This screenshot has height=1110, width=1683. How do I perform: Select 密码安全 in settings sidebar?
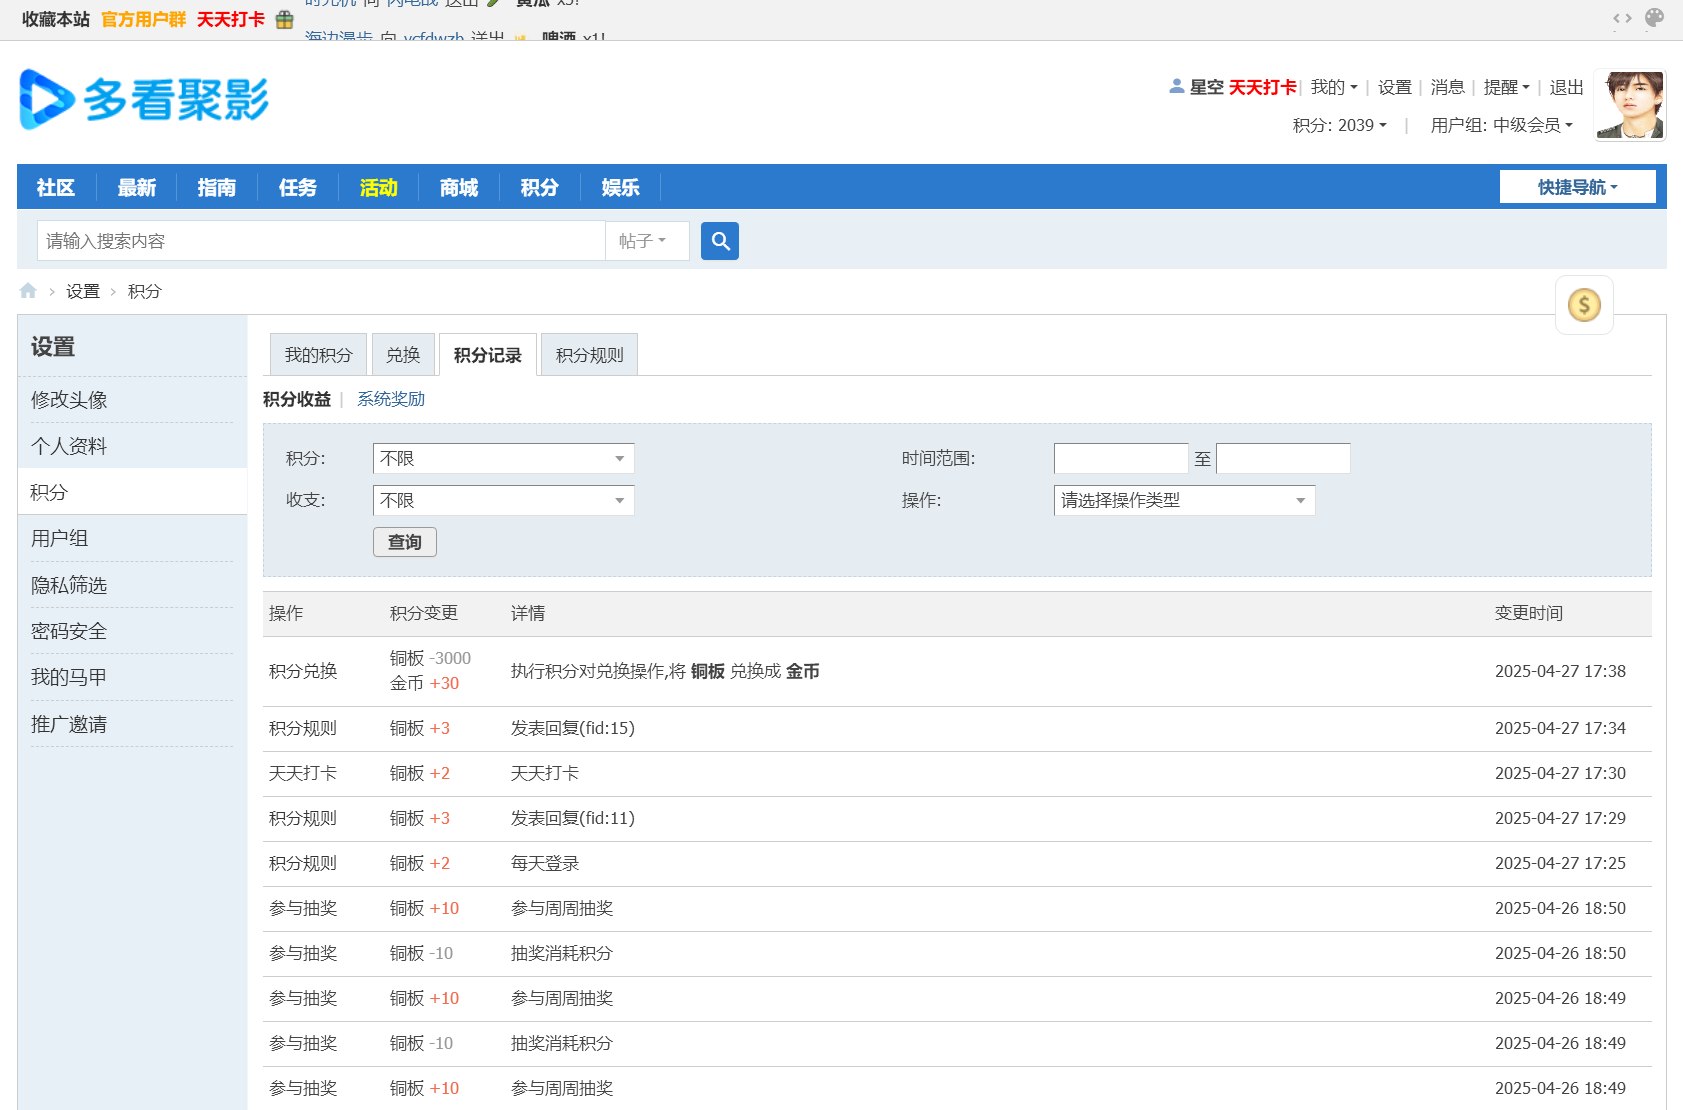(69, 631)
